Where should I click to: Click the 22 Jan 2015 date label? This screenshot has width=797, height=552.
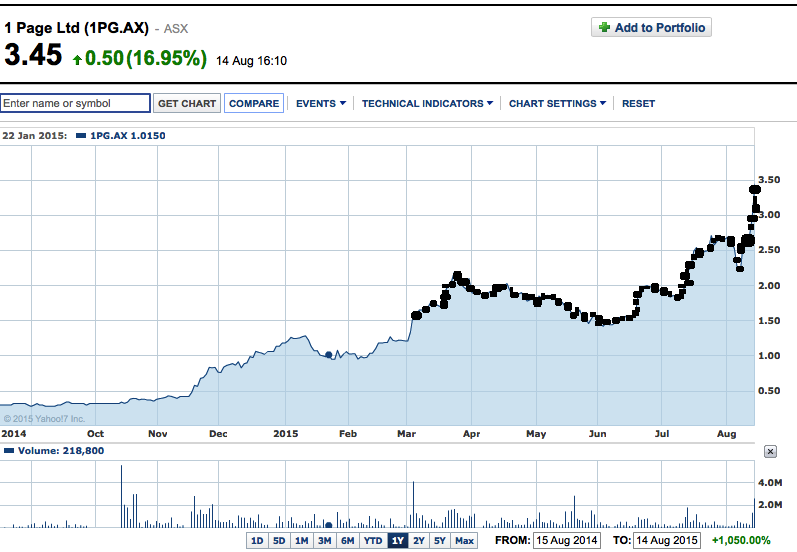point(33,136)
